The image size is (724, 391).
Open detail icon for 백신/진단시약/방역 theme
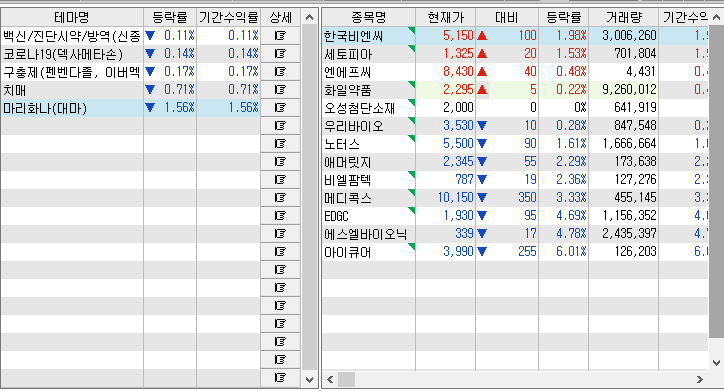pyautogui.click(x=280, y=36)
